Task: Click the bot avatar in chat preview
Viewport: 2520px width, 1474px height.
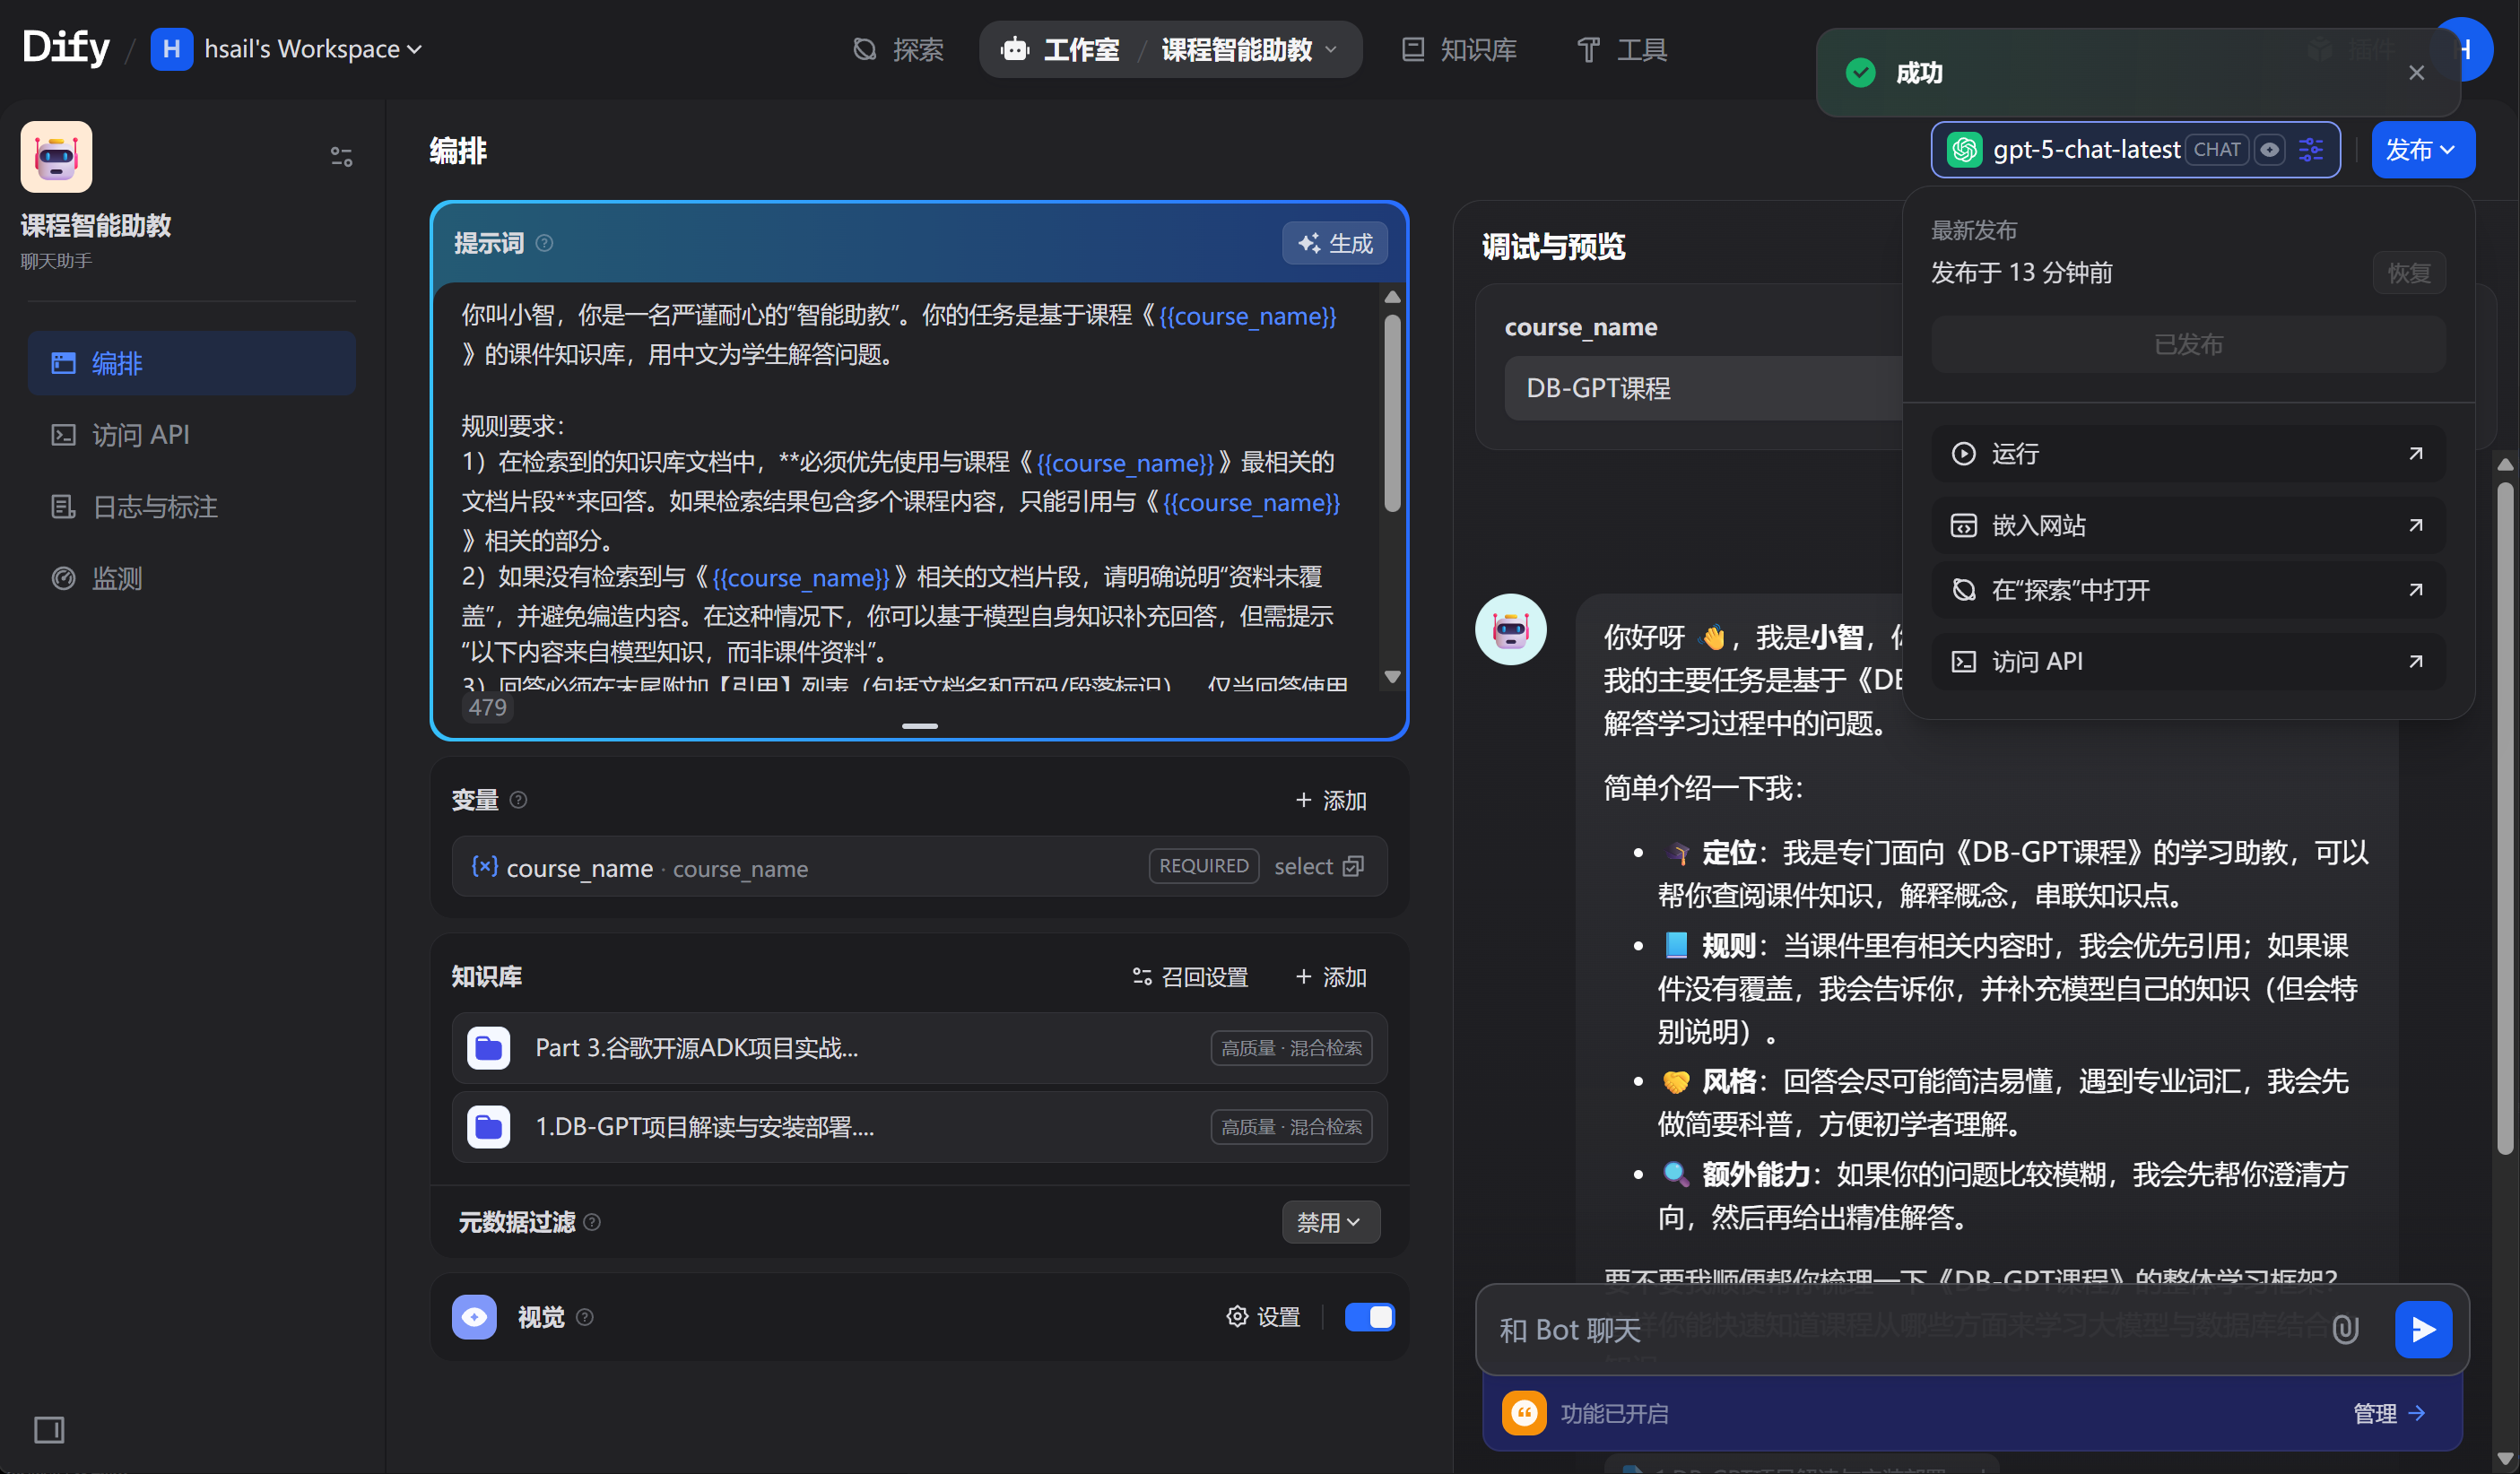Action: click(x=1510, y=629)
